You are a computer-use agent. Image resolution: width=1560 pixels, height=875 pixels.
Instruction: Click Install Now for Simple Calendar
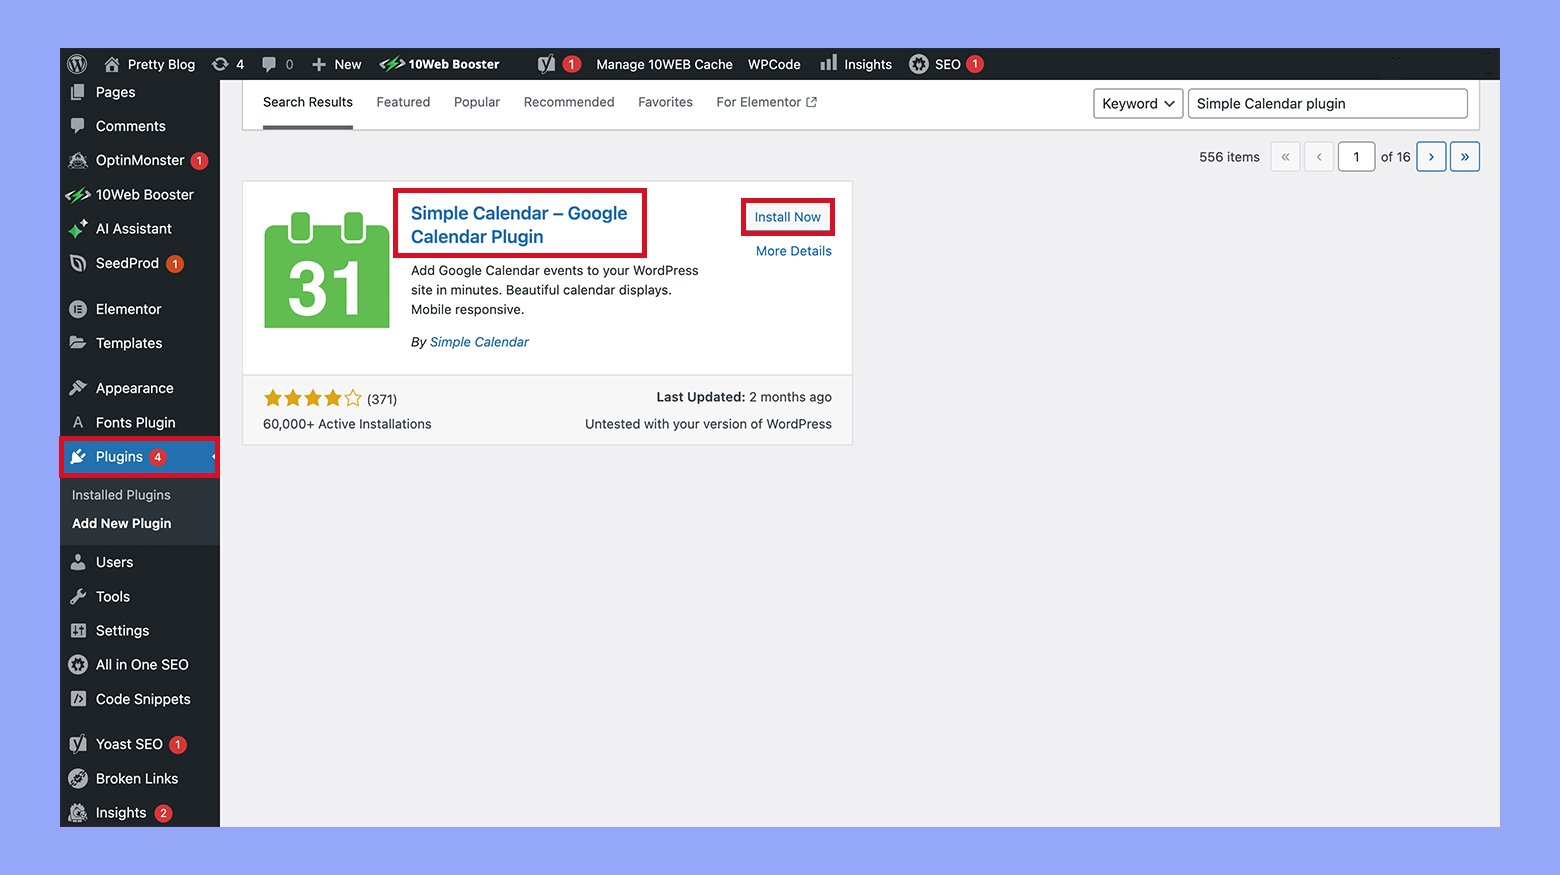coord(787,216)
